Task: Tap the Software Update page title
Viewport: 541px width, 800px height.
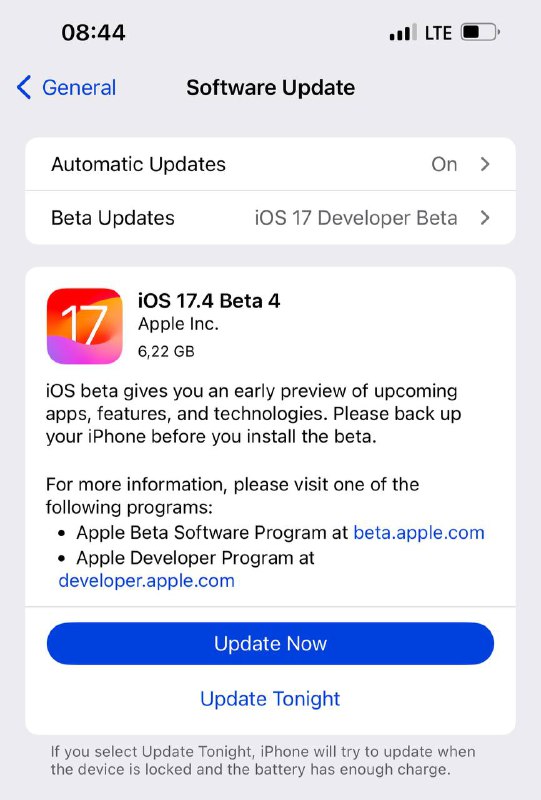Action: pos(270,88)
